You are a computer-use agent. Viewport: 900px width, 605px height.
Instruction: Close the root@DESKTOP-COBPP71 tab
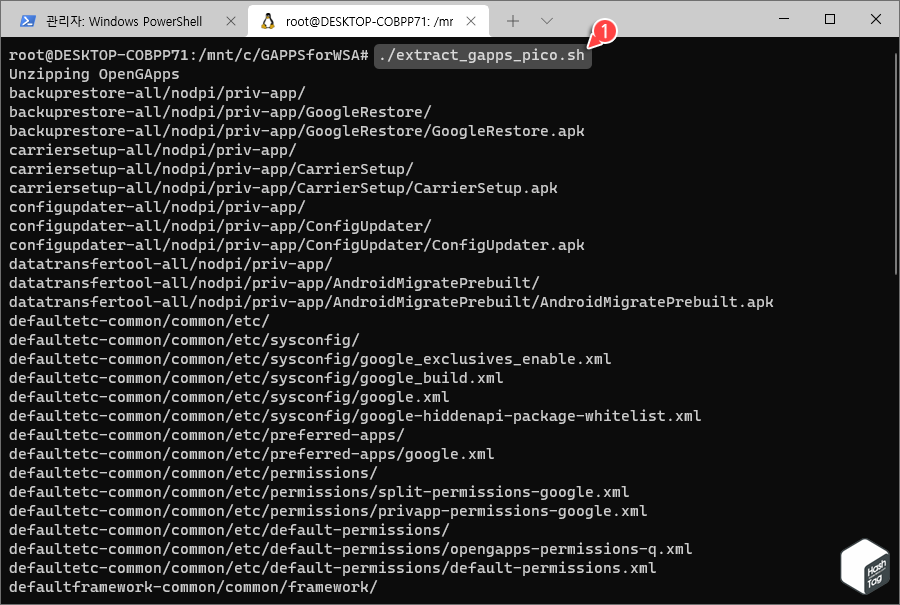tap(471, 21)
